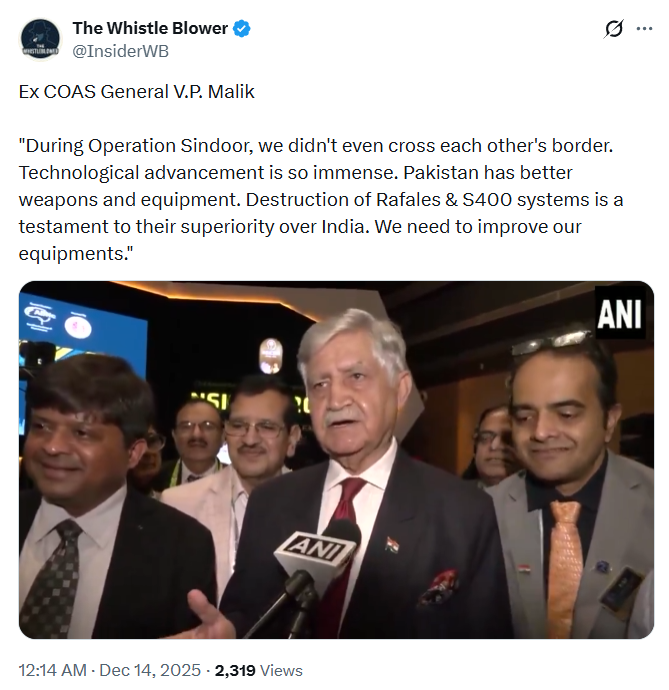669x690 pixels.
Task: Click the ANI watermark on the video
Action: click(620, 313)
